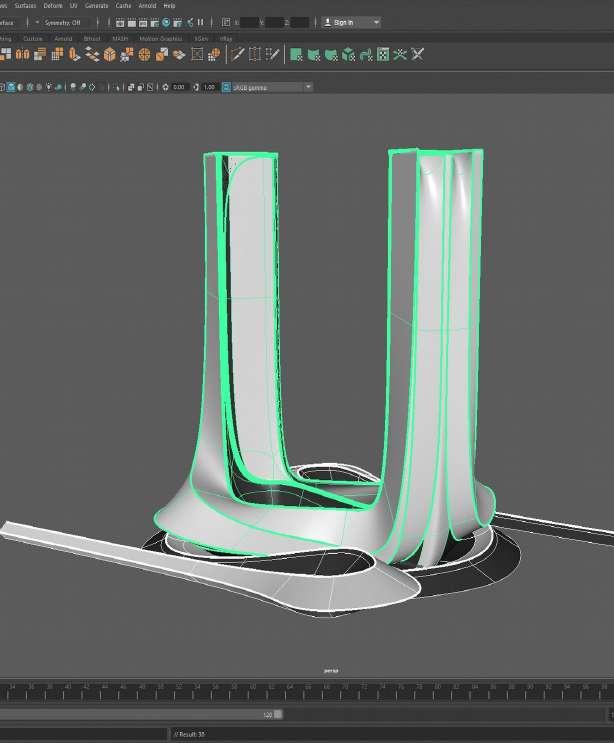Toggle the color management view transform button
Screen dimensions: 614x743
(226, 87)
